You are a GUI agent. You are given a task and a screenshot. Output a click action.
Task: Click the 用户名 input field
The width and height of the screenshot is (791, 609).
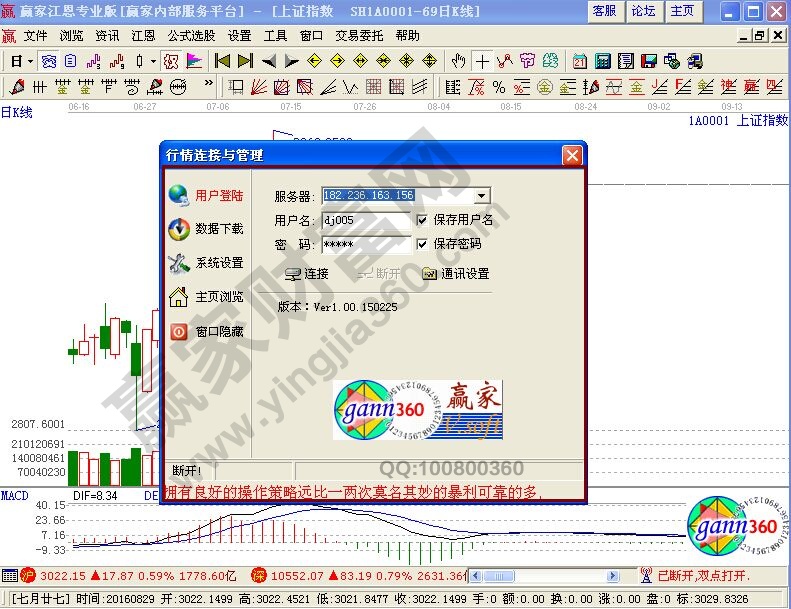[365, 220]
